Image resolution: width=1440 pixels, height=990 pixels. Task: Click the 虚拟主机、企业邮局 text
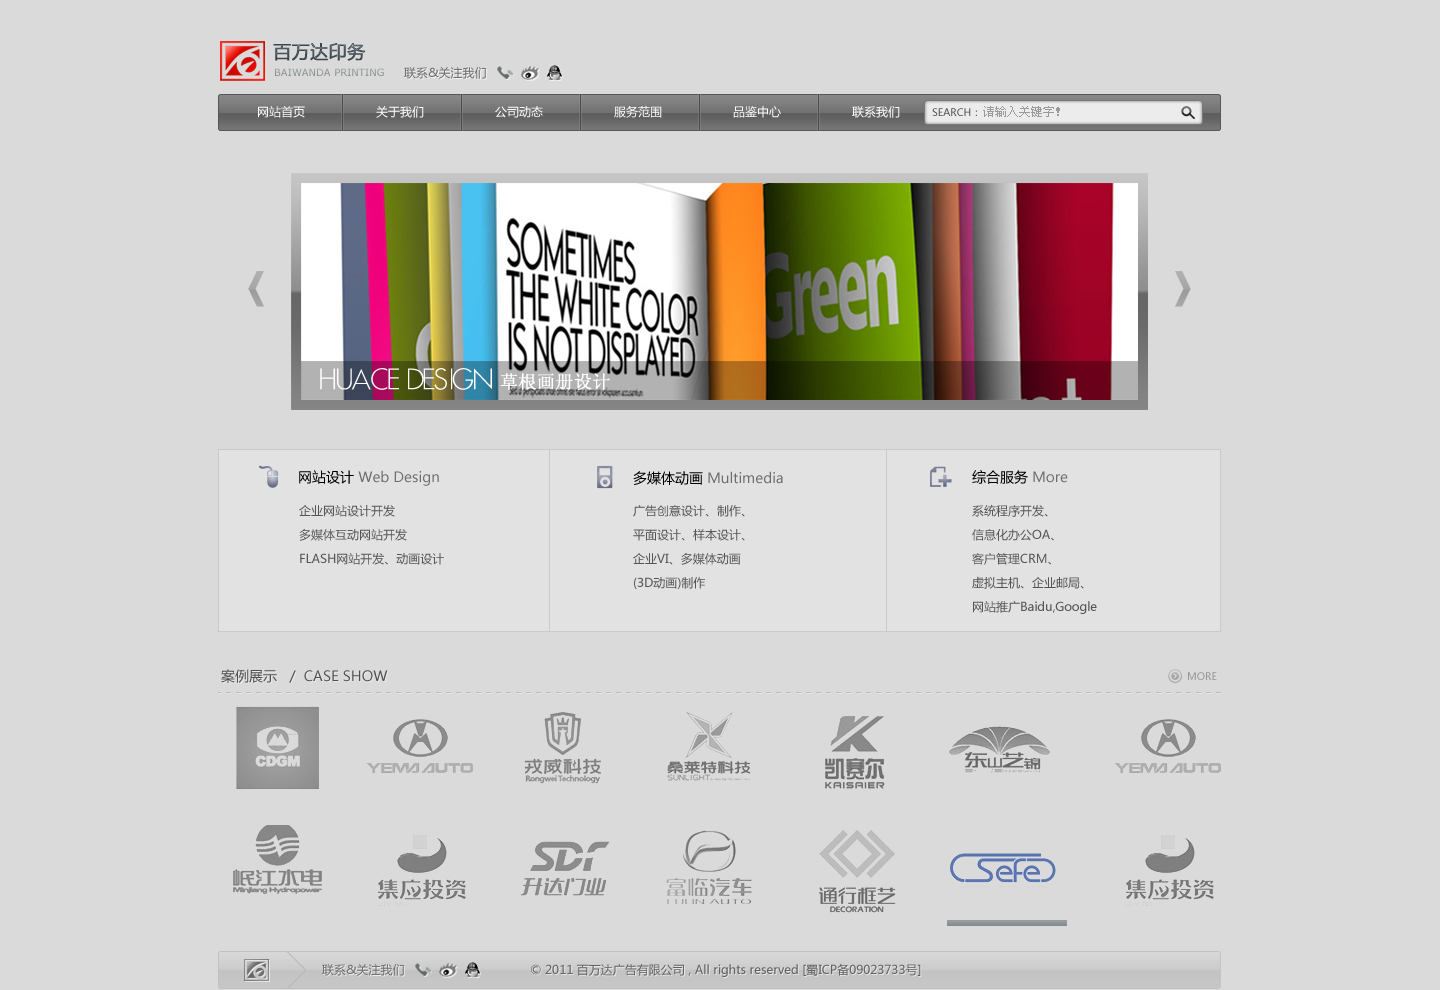tap(1029, 583)
